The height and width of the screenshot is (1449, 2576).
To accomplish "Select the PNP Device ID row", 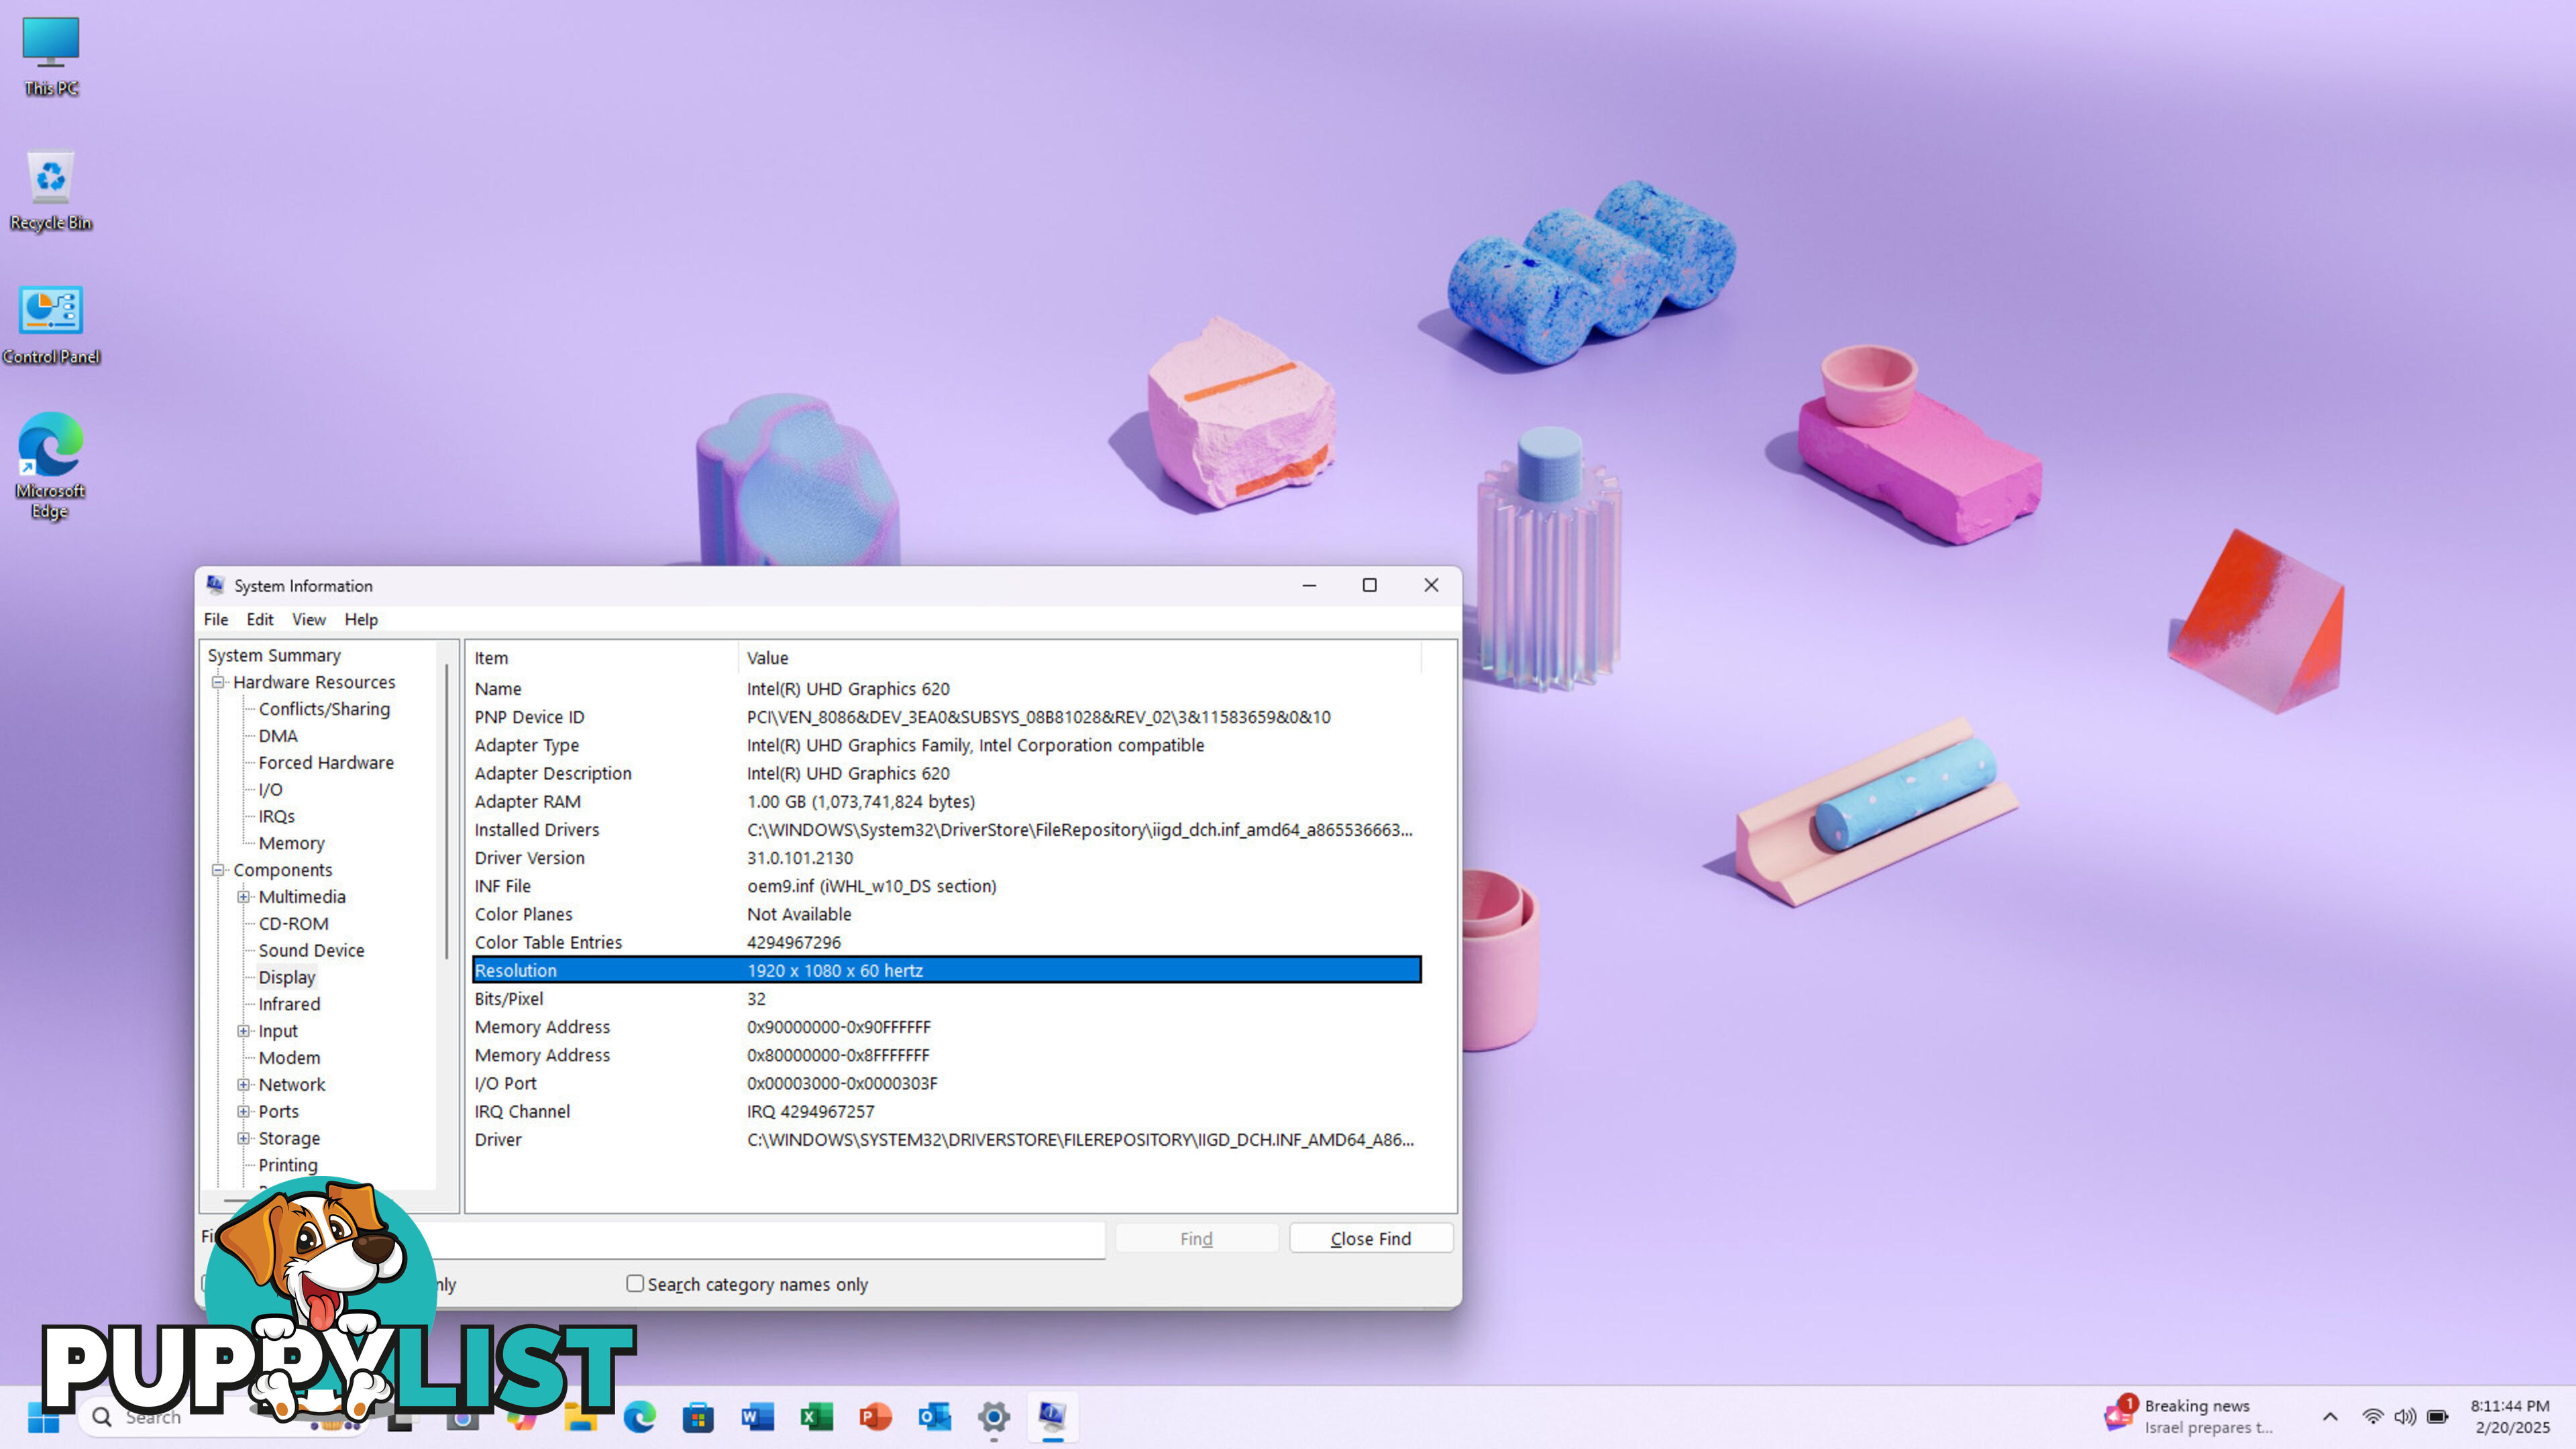I will point(946,717).
